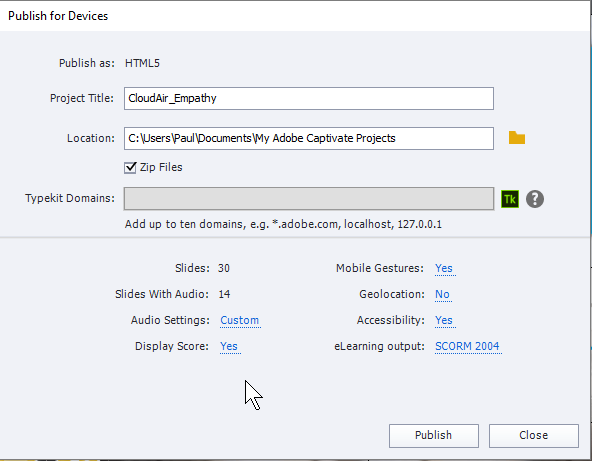Click the 'Add up to ten domains' hint
Image resolution: width=592 pixels, height=461 pixels.
(x=283, y=224)
